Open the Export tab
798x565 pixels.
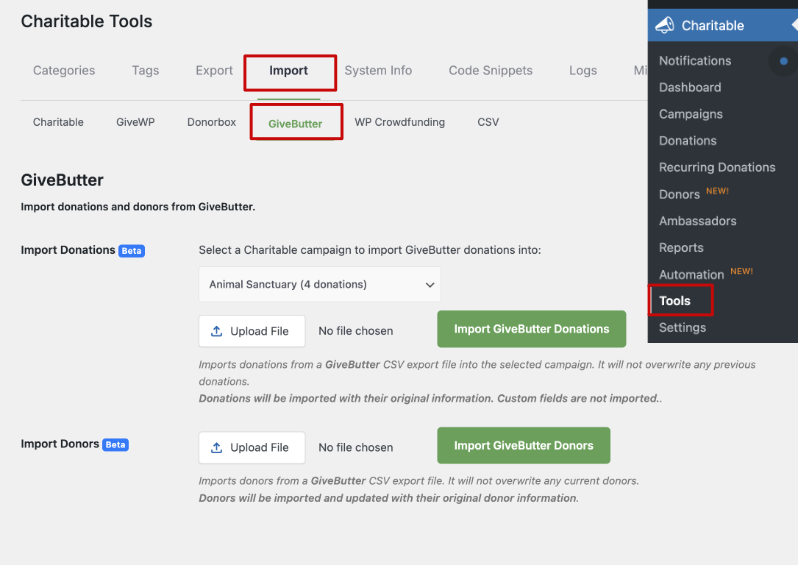point(214,70)
